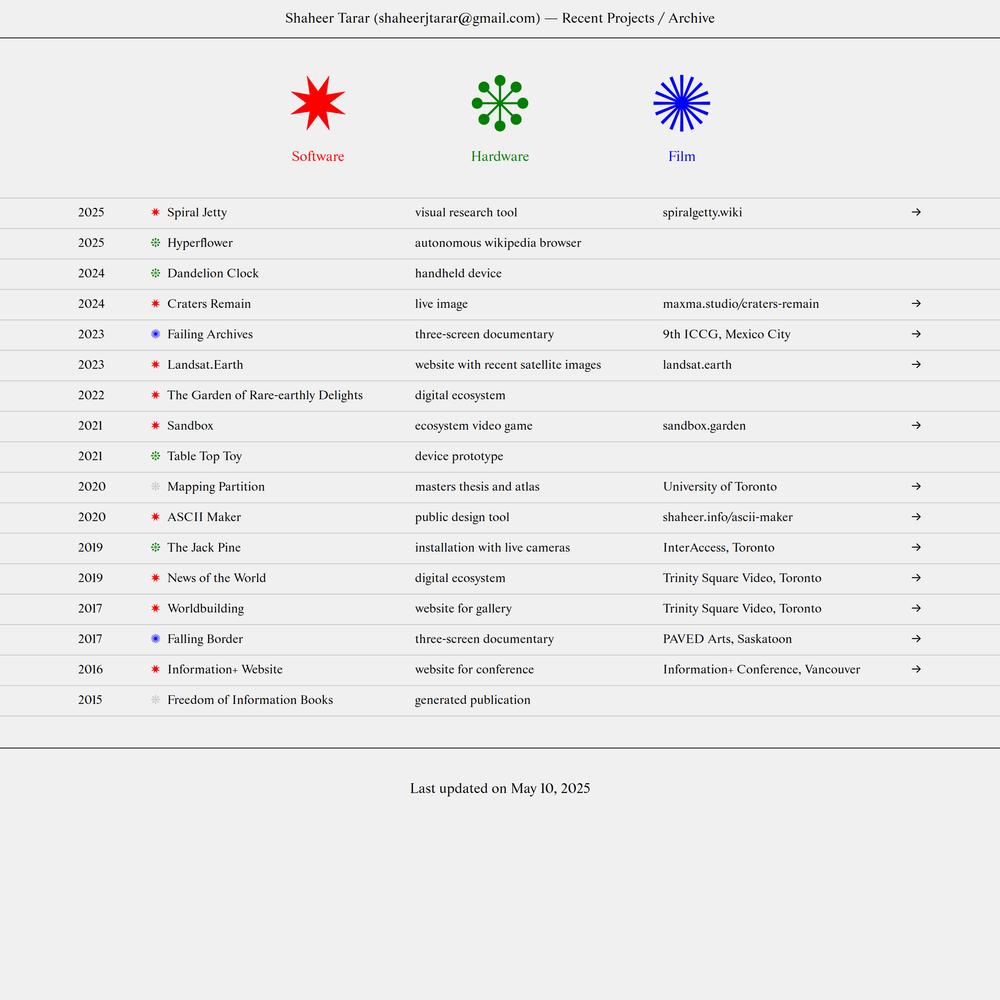This screenshot has width=1000, height=1000.
Task: Open the Spiral Jetty project title
Action: point(197,212)
